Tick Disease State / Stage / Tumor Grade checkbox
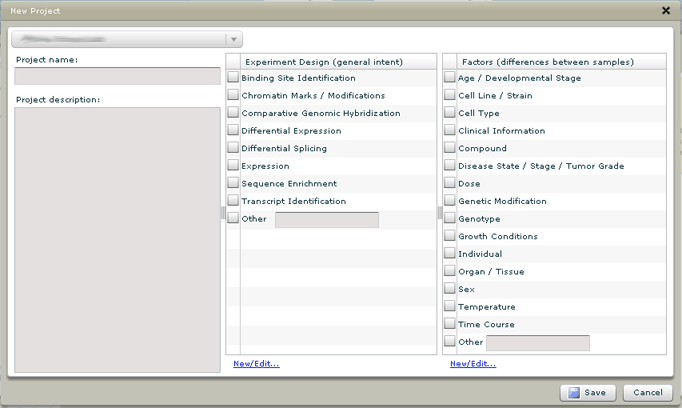 tap(450, 165)
